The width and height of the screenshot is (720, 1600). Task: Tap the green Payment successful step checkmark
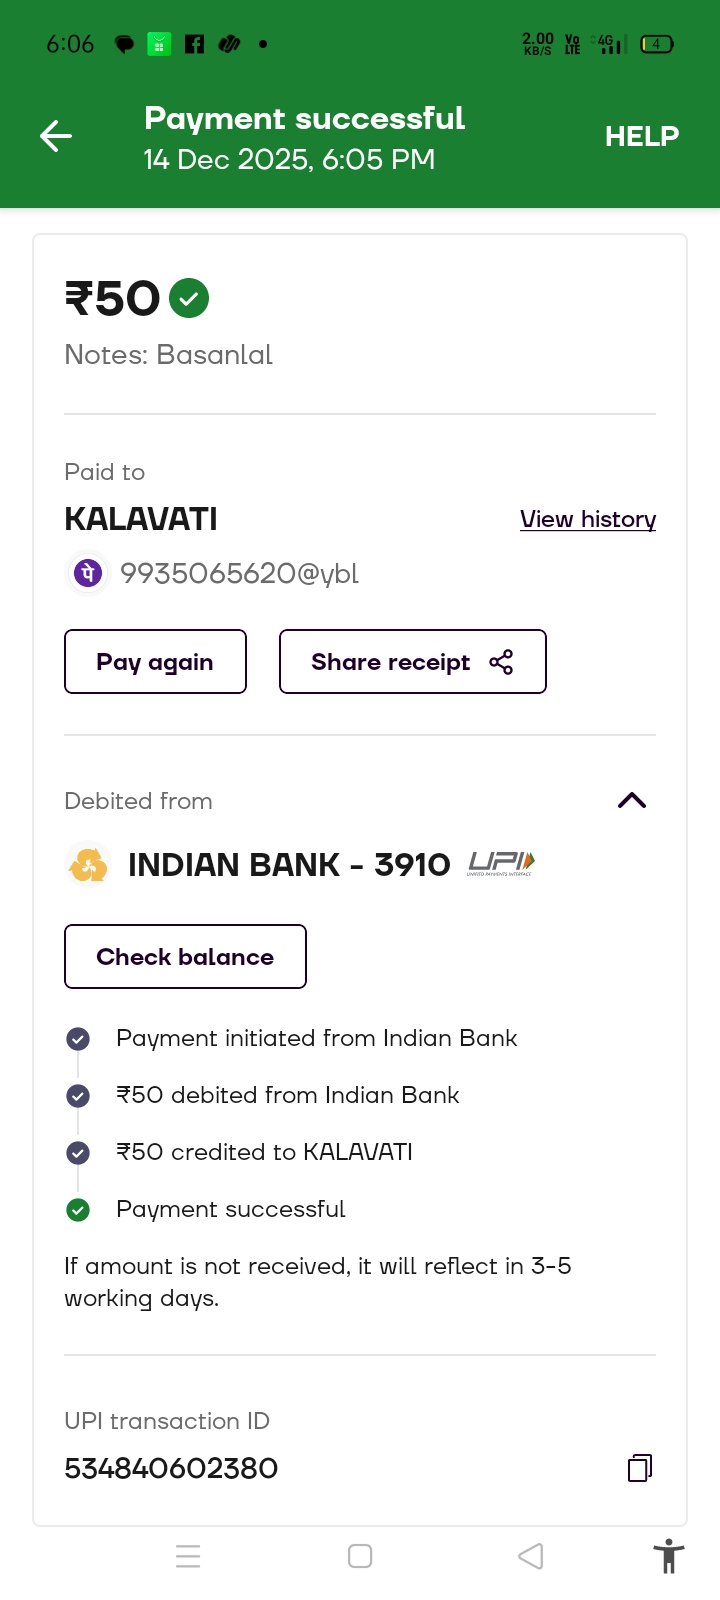(x=78, y=1210)
